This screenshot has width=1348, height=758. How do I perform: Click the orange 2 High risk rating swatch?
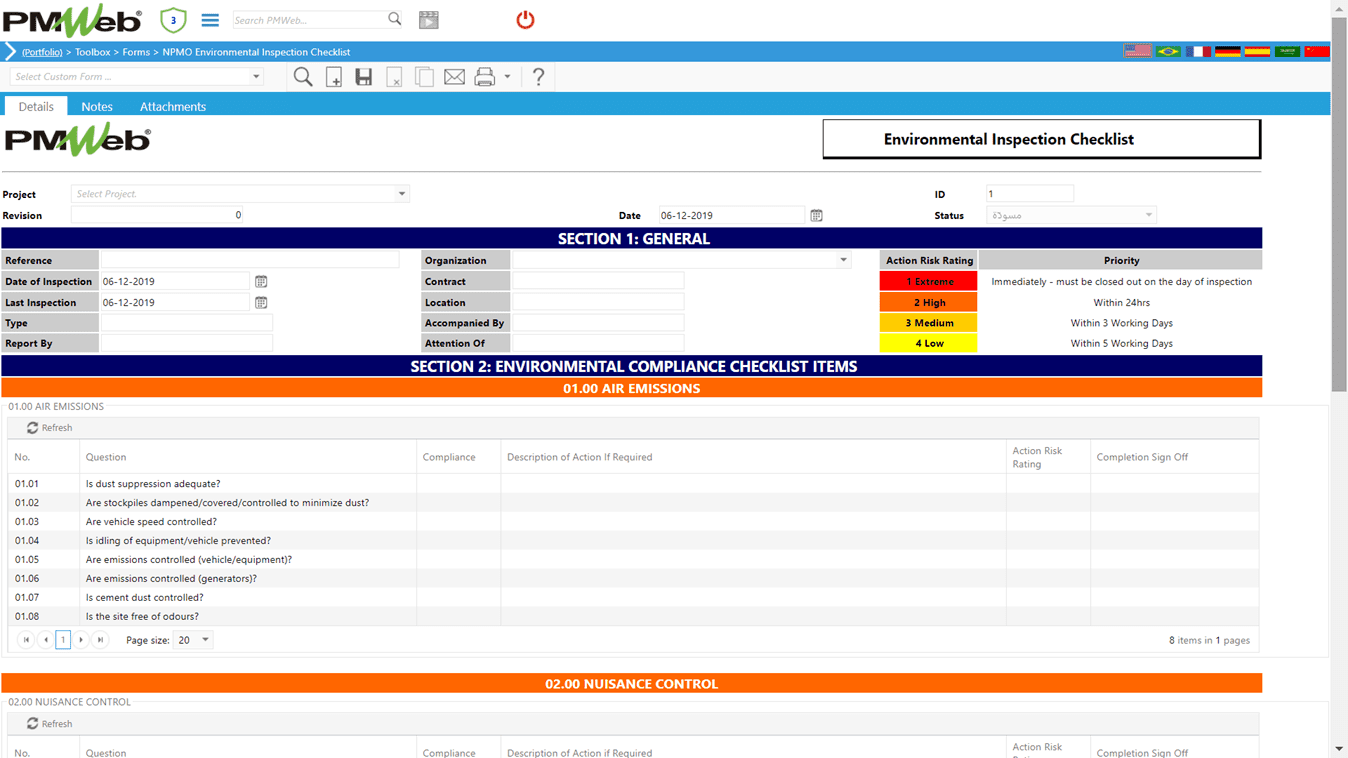click(929, 302)
